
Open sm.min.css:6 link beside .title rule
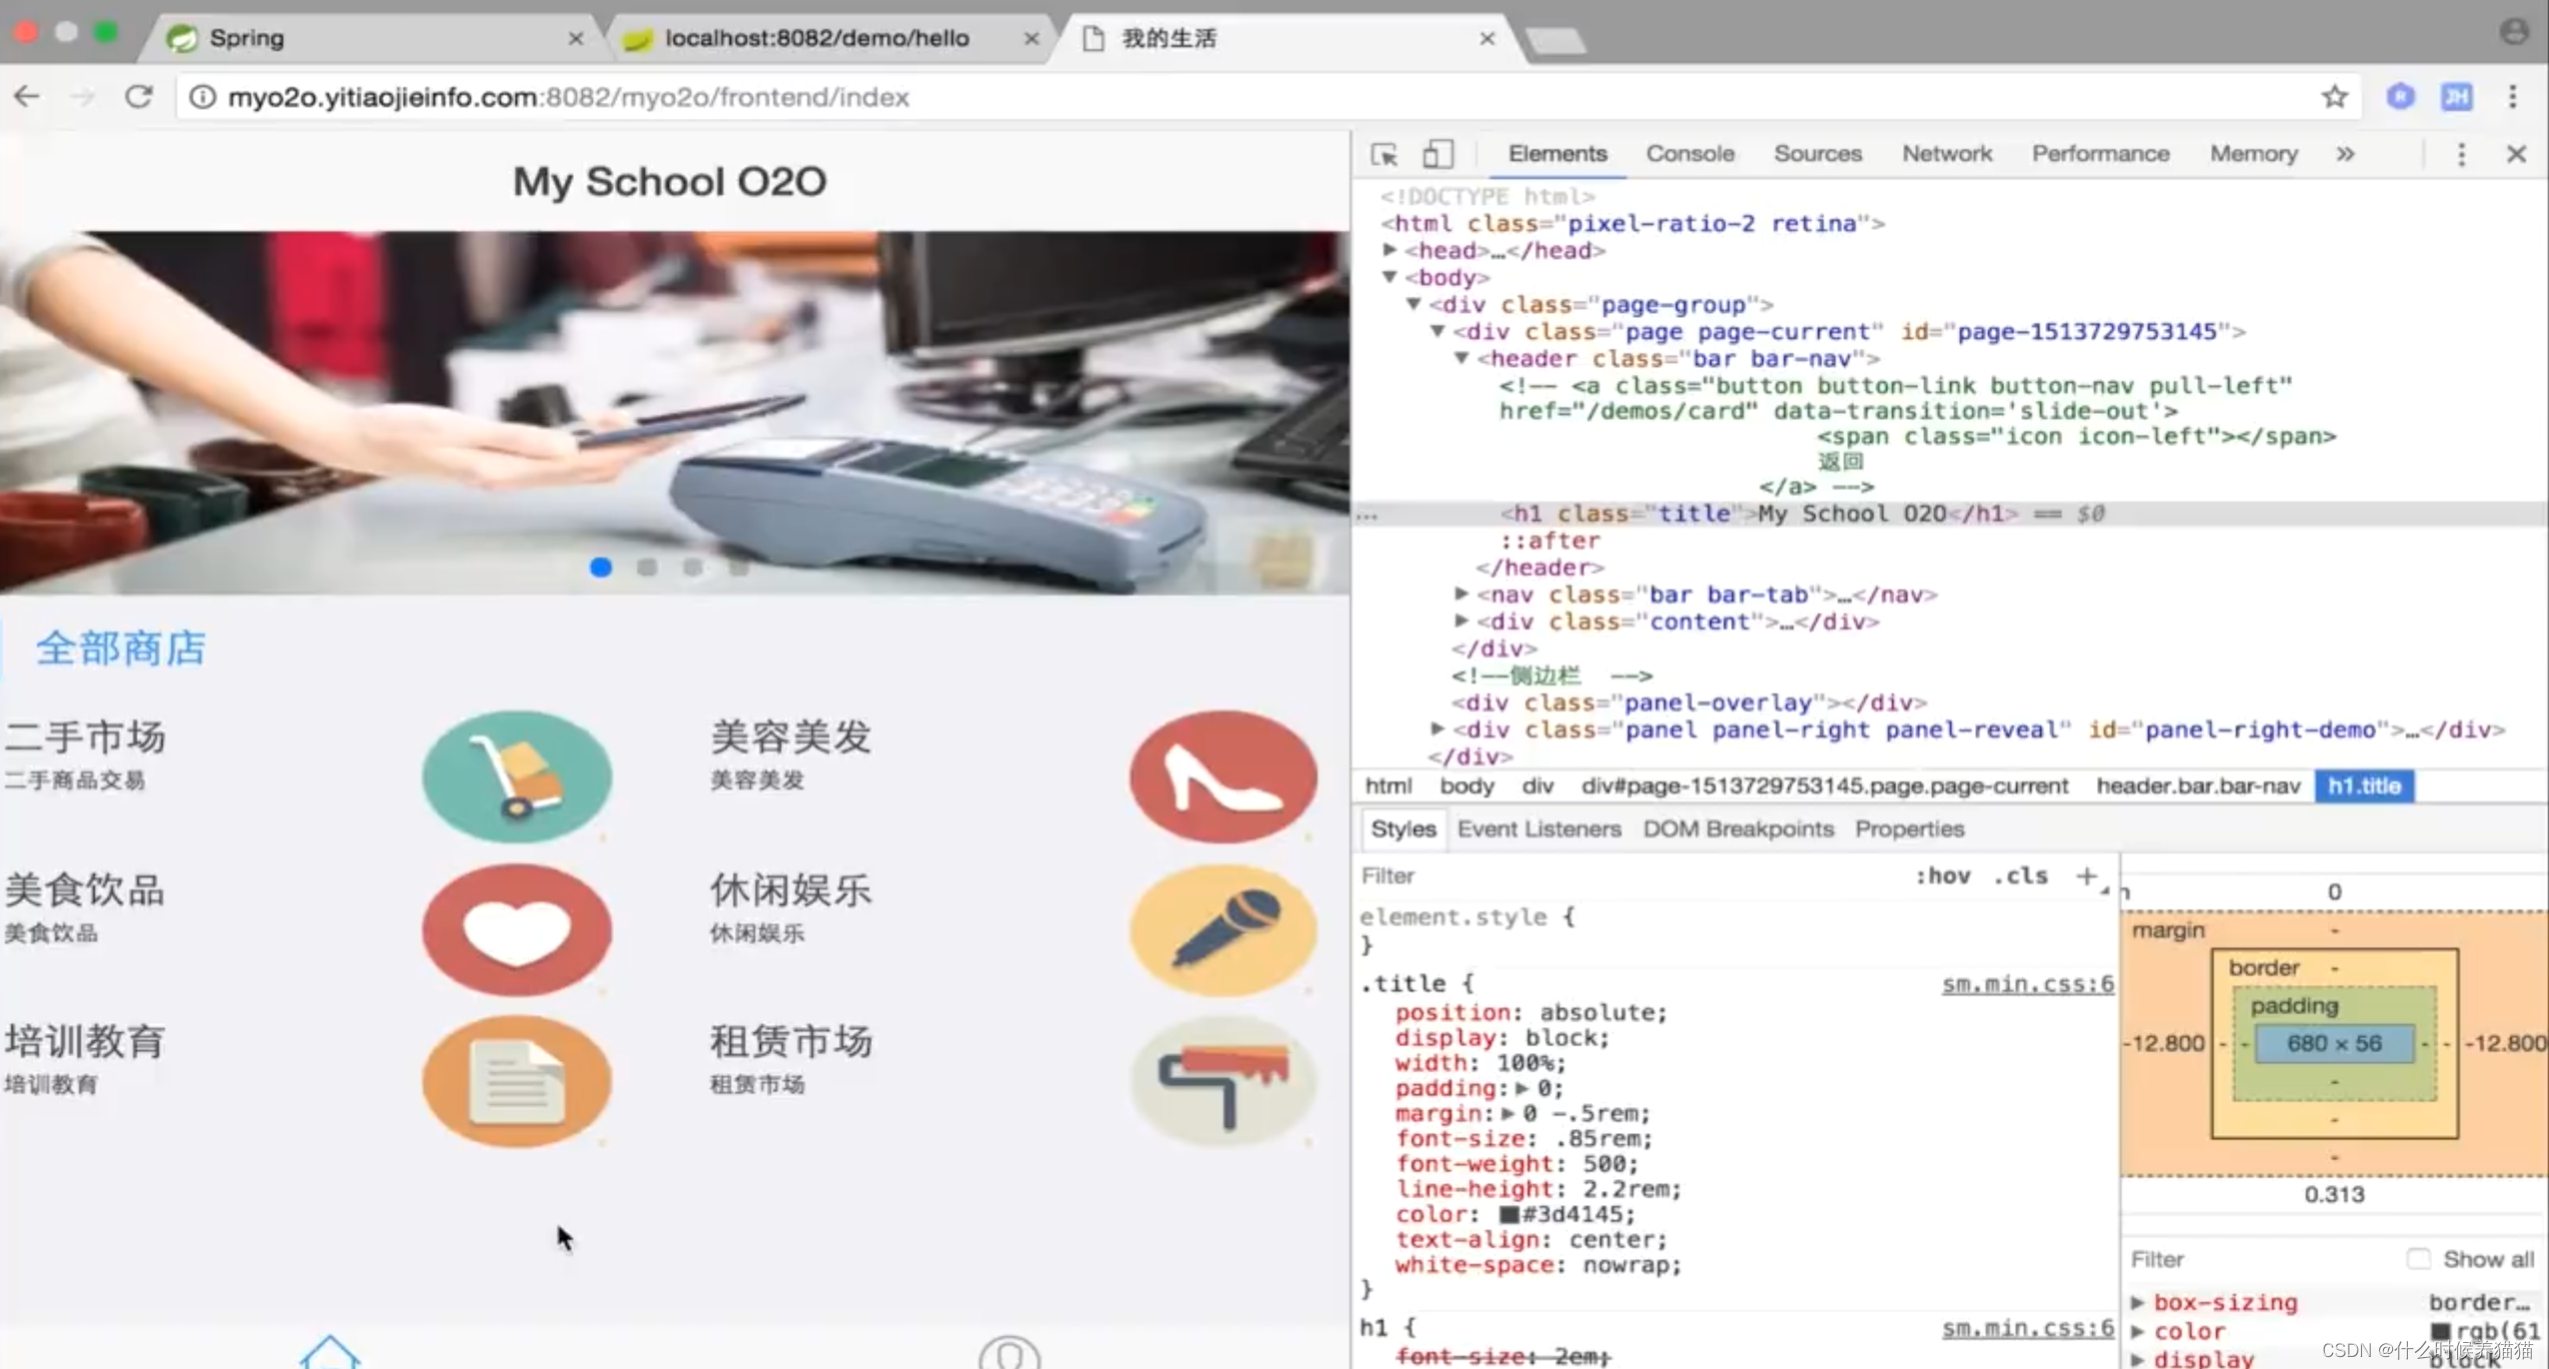(x=2027, y=984)
